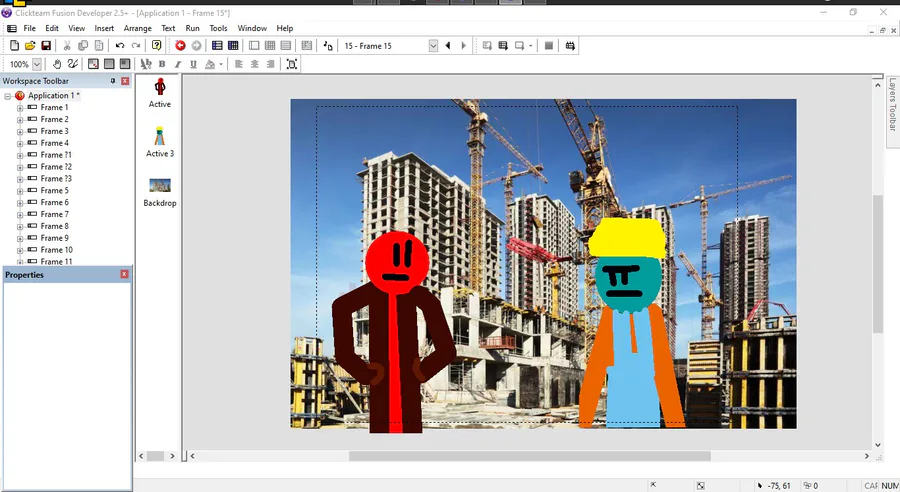Click the teal construction worker character

click(x=631, y=323)
